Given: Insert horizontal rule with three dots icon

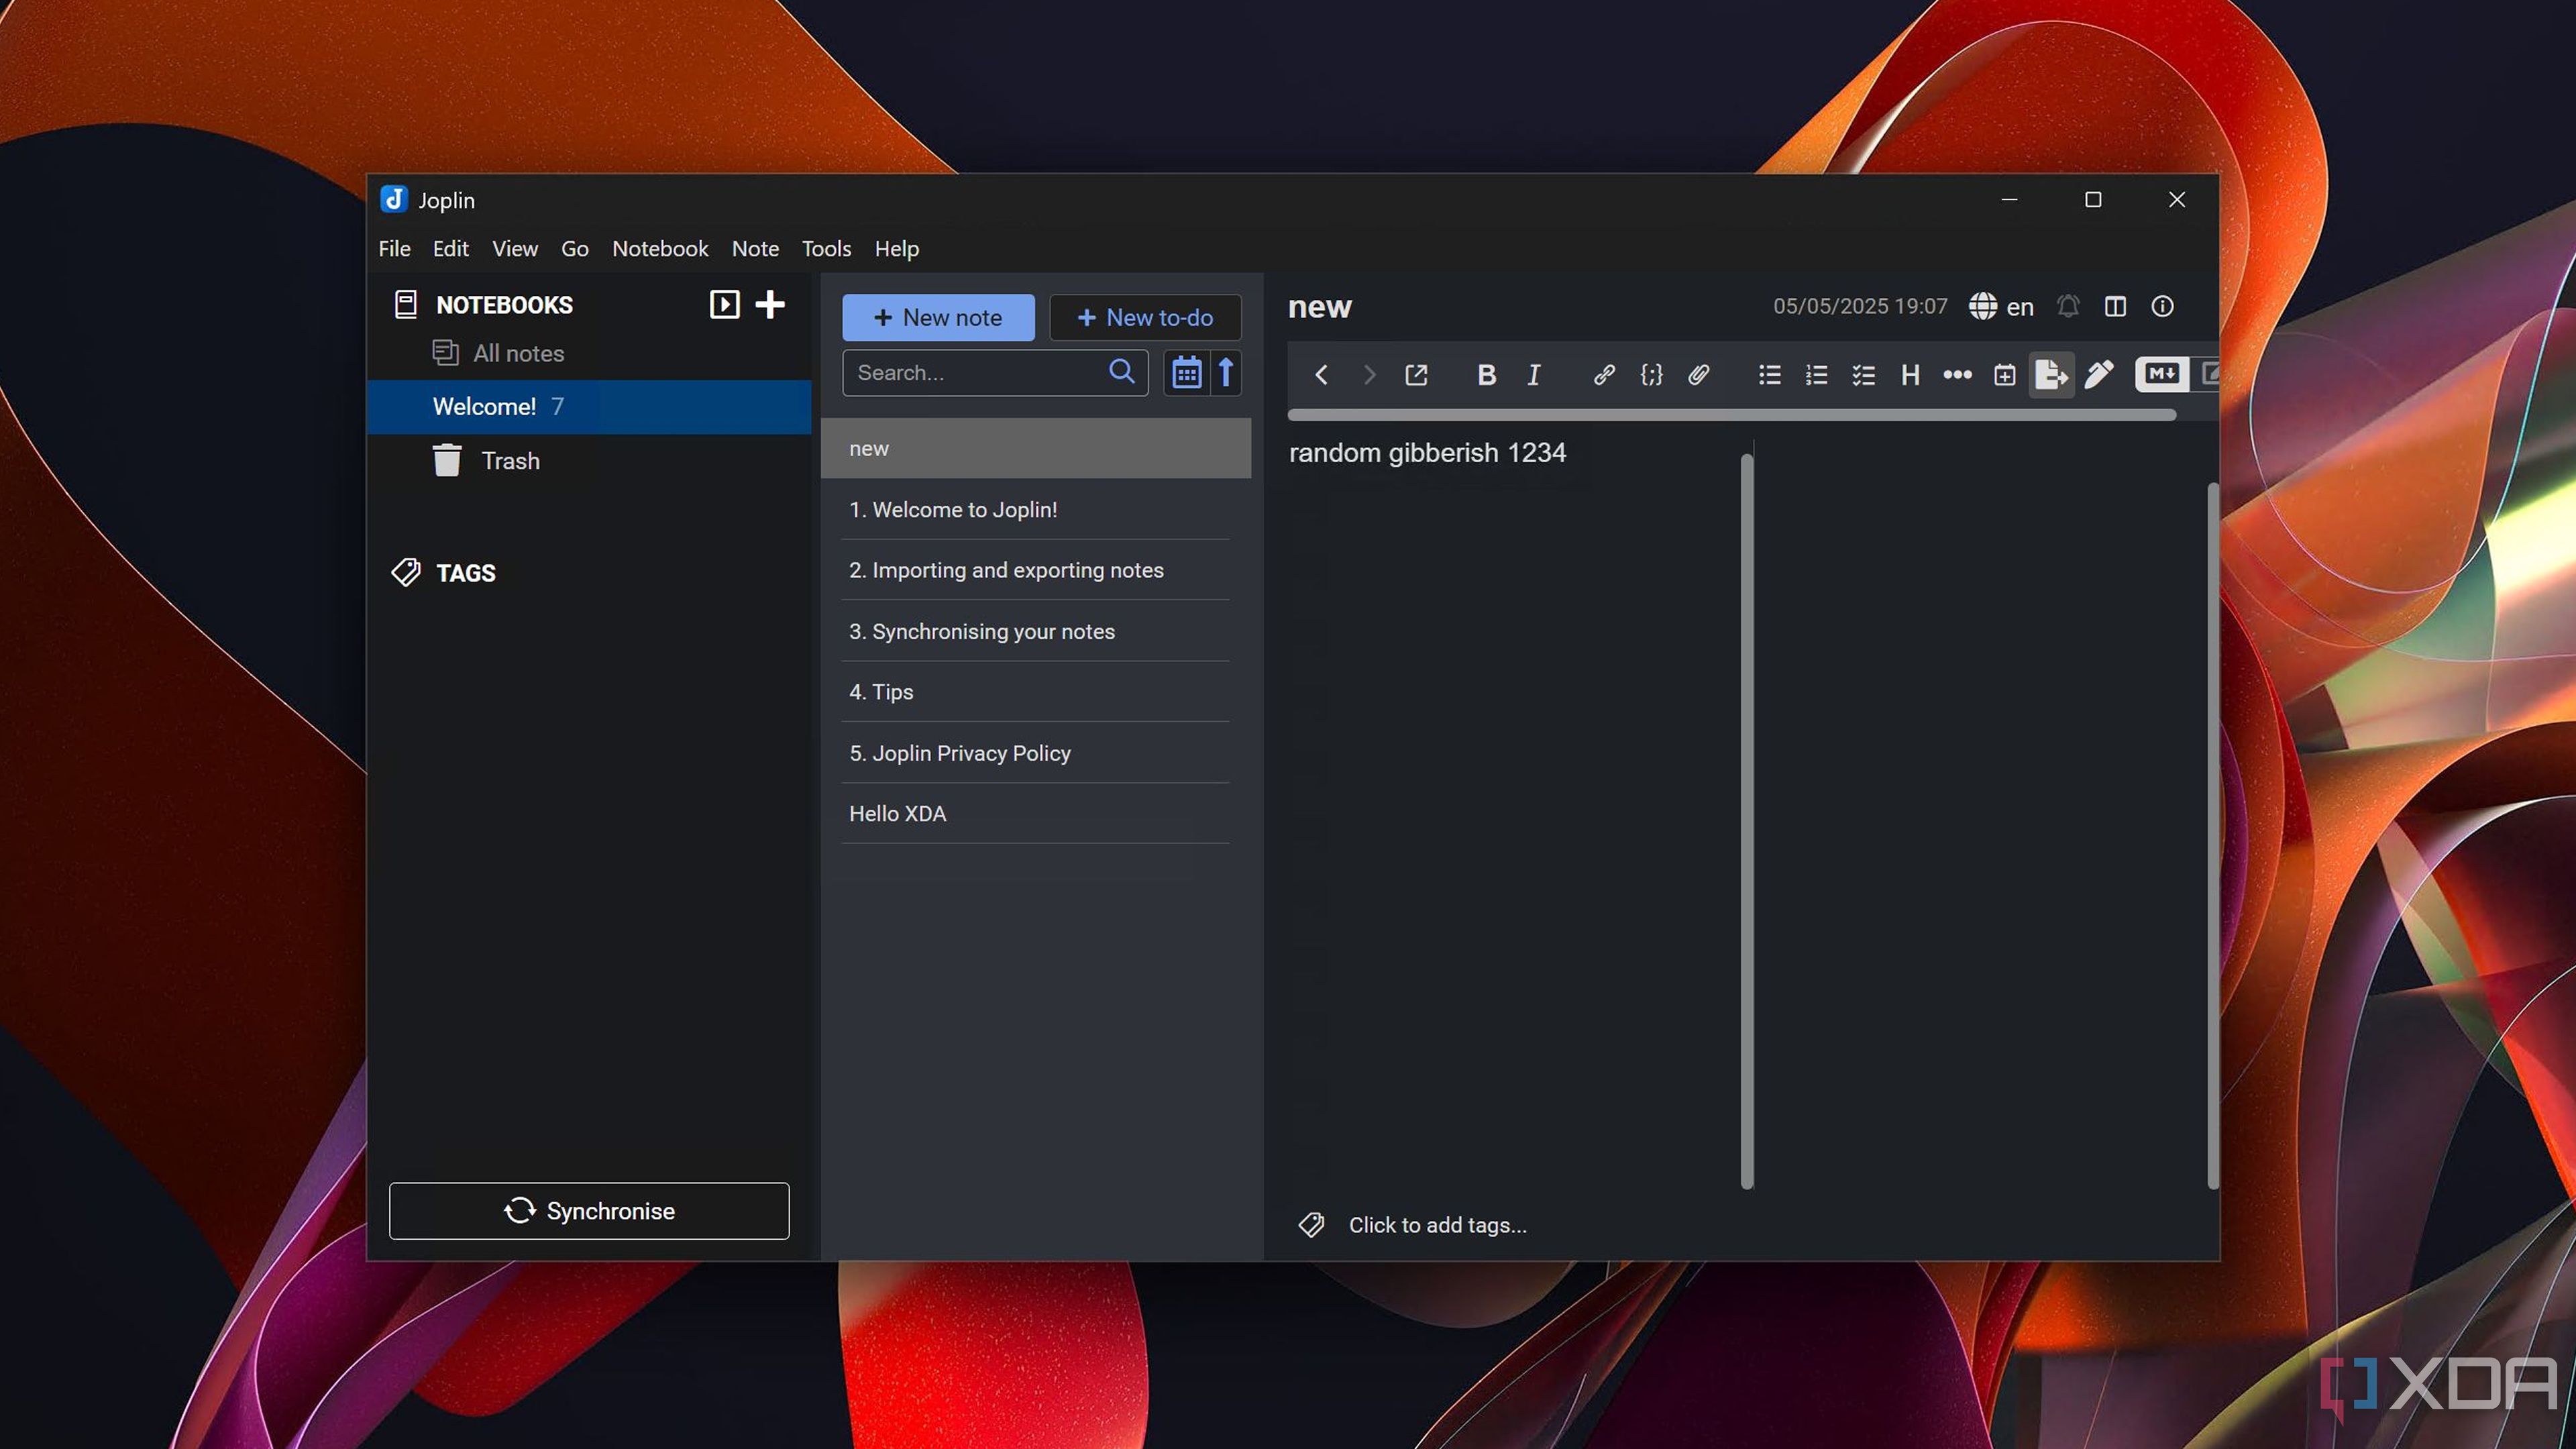Looking at the screenshot, I should pyautogui.click(x=1957, y=374).
